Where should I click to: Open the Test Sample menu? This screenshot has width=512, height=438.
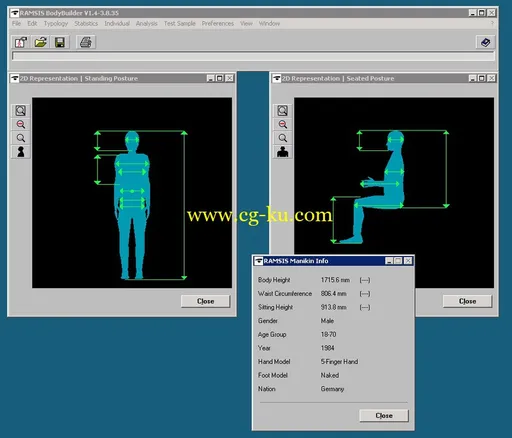[x=180, y=23]
